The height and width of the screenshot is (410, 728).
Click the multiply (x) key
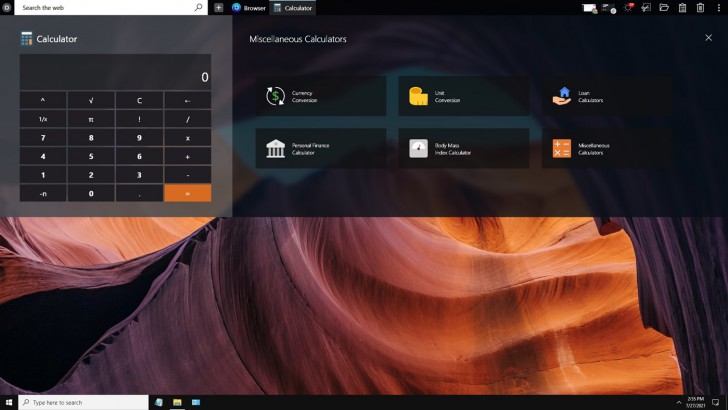click(x=188, y=137)
